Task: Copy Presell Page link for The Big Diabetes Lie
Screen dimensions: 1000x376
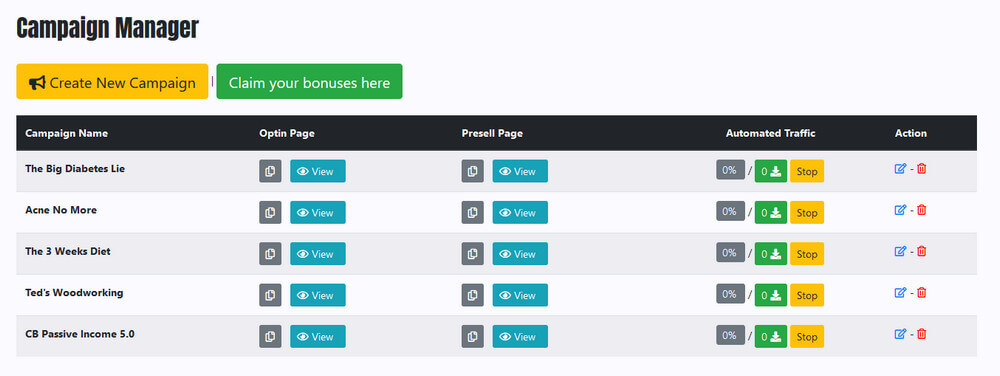Action: 473,171
